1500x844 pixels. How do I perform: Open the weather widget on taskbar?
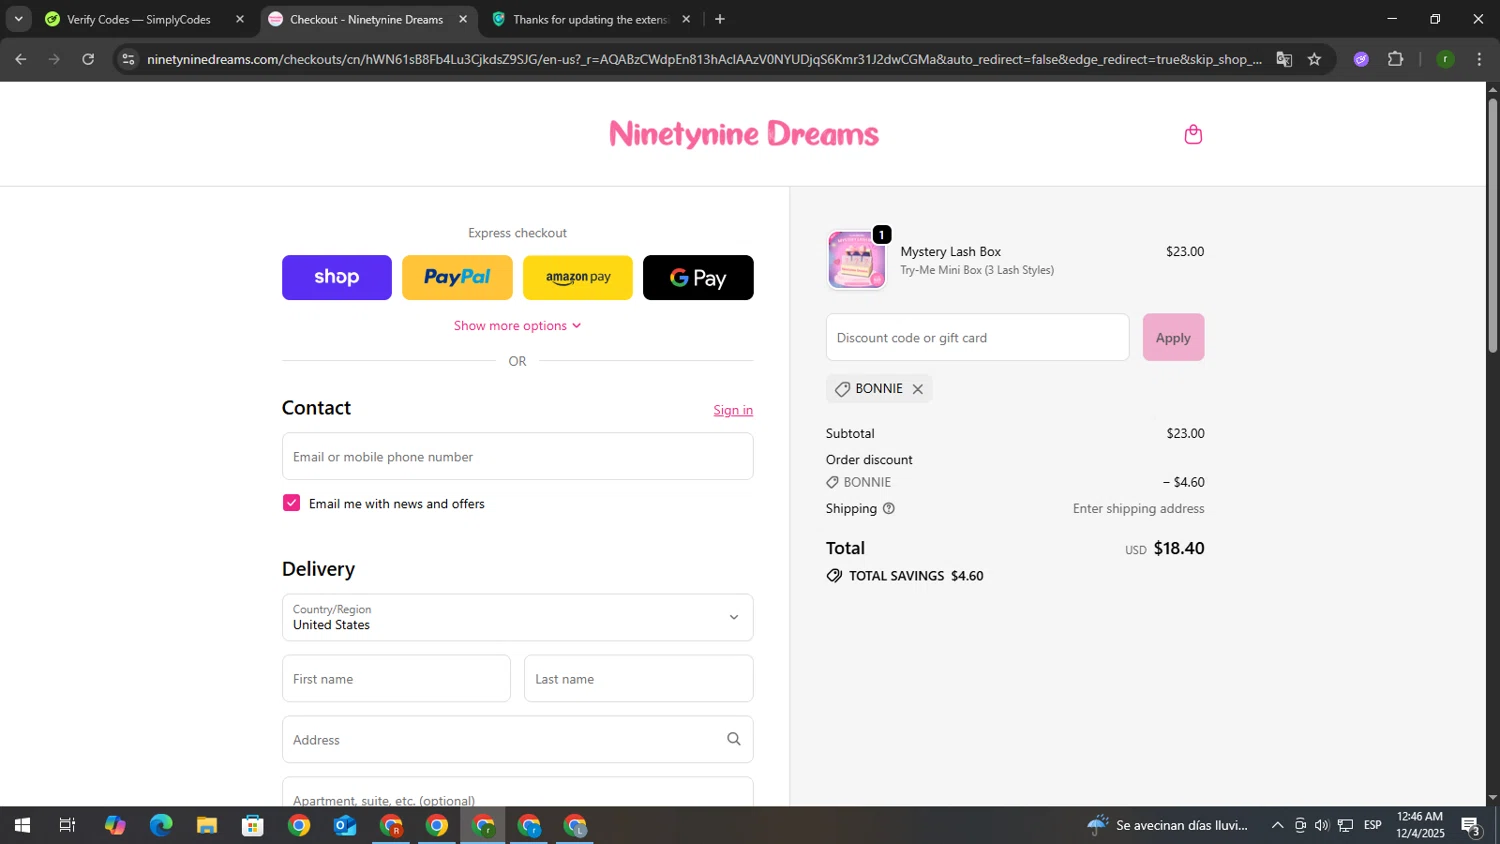tap(1168, 826)
